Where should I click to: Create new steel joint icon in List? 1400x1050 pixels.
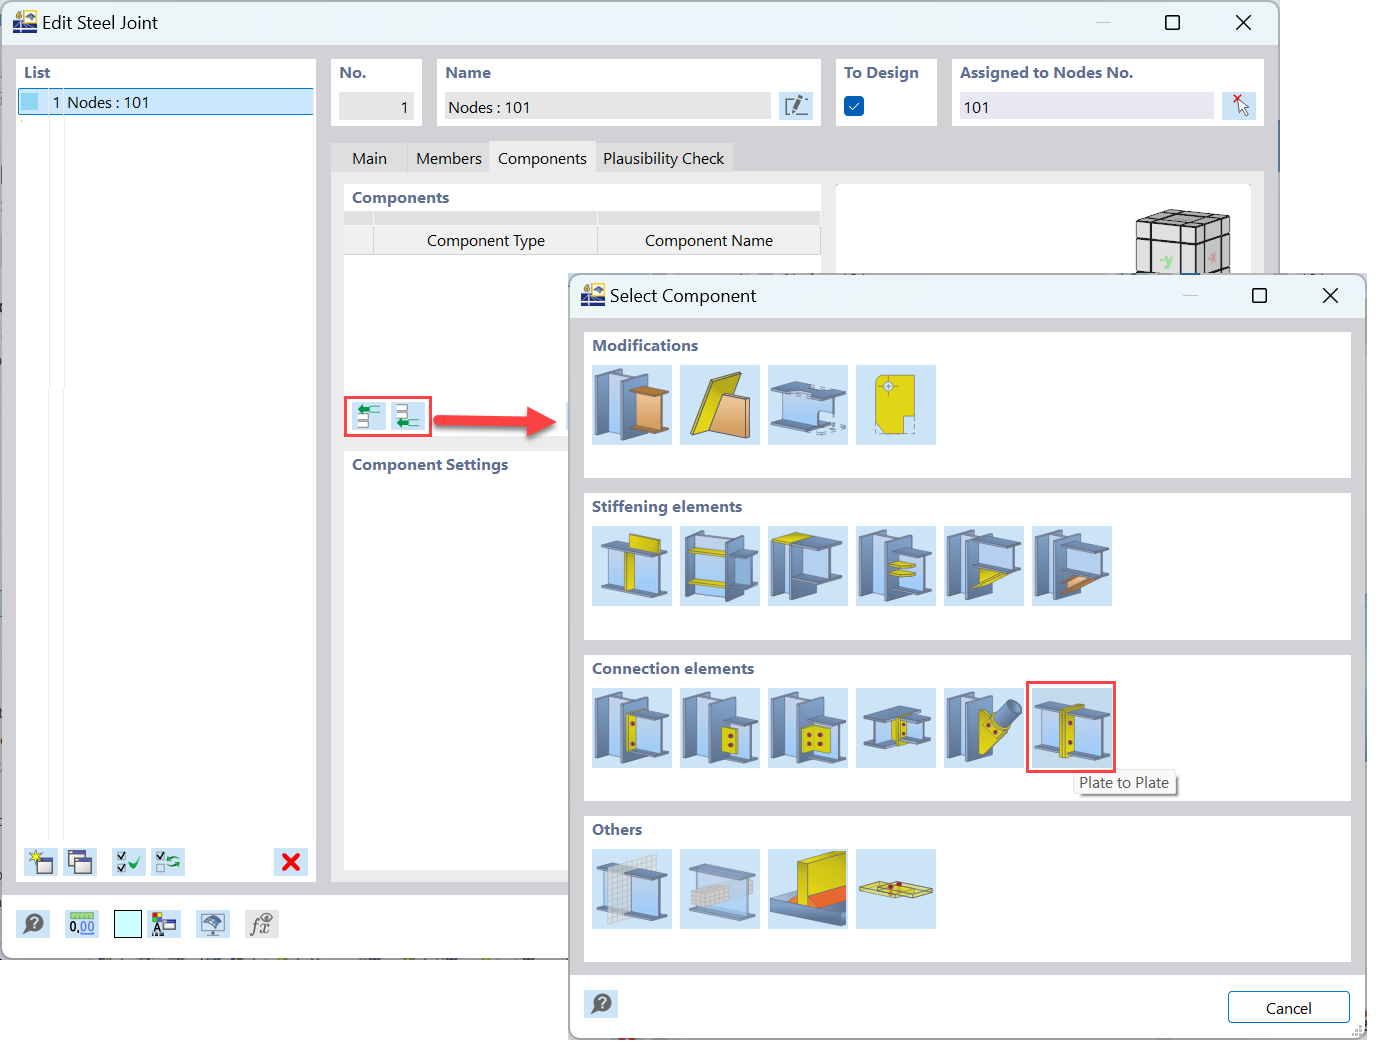[x=40, y=862]
